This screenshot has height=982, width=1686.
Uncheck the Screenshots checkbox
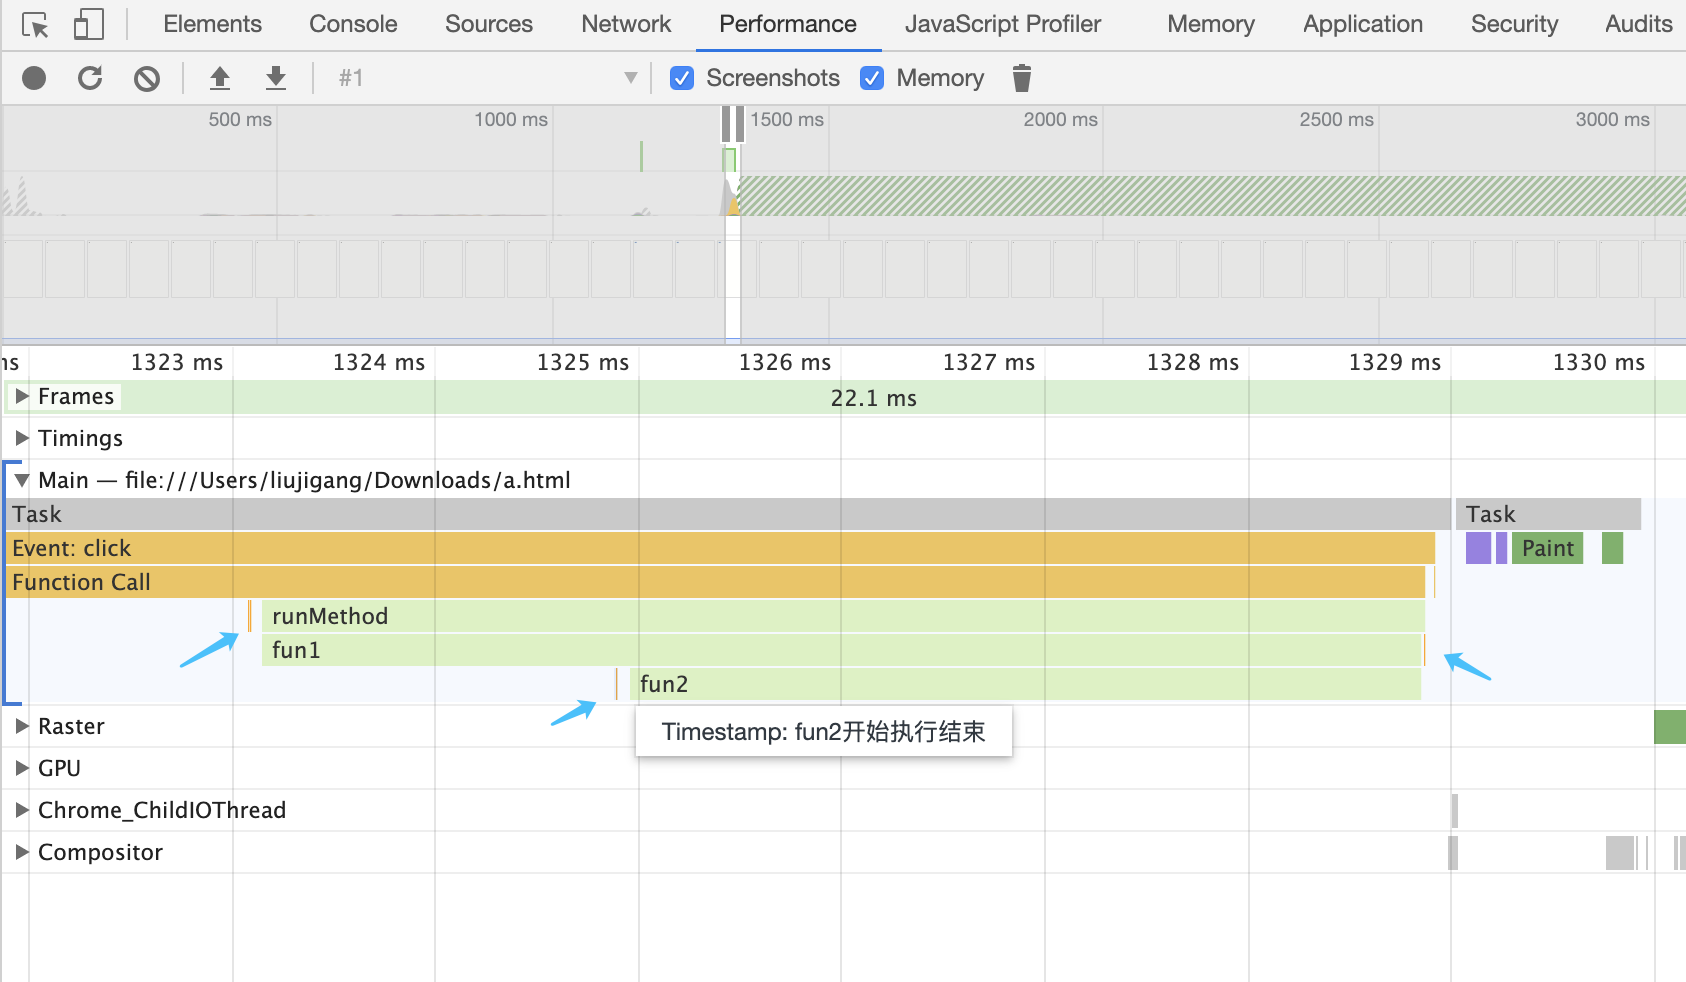(682, 78)
